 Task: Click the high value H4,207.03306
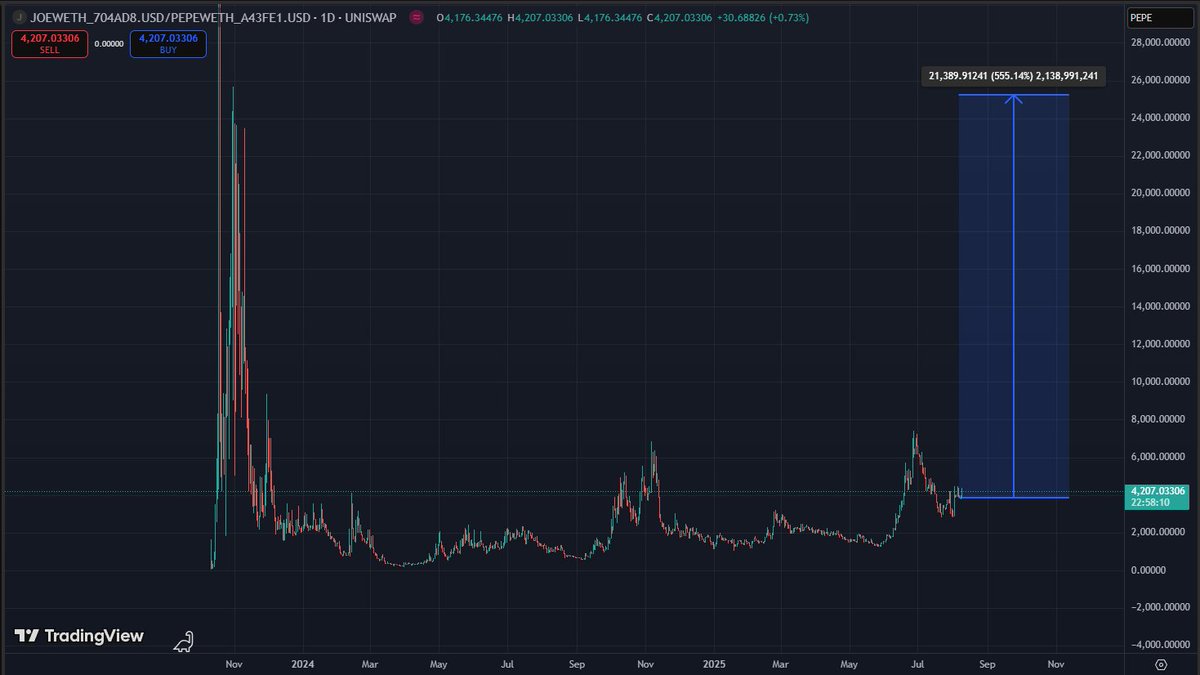click(541, 18)
